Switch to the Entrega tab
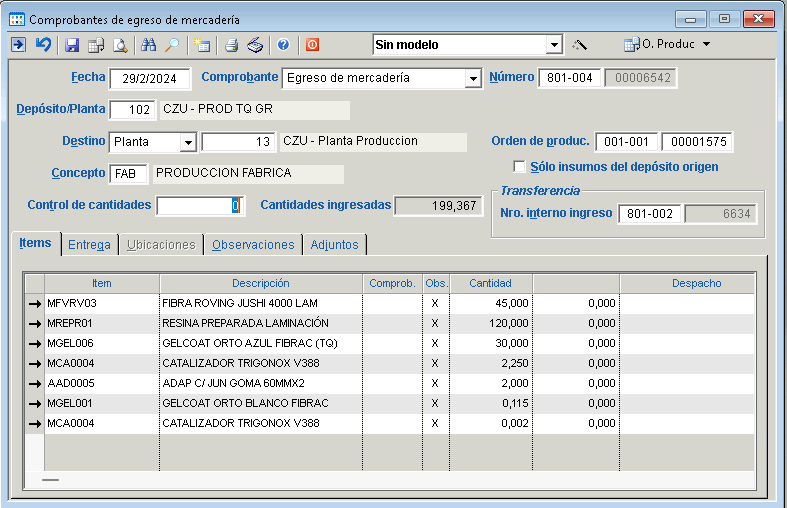Viewport: 787px width, 508px height. (x=89, y=245)
